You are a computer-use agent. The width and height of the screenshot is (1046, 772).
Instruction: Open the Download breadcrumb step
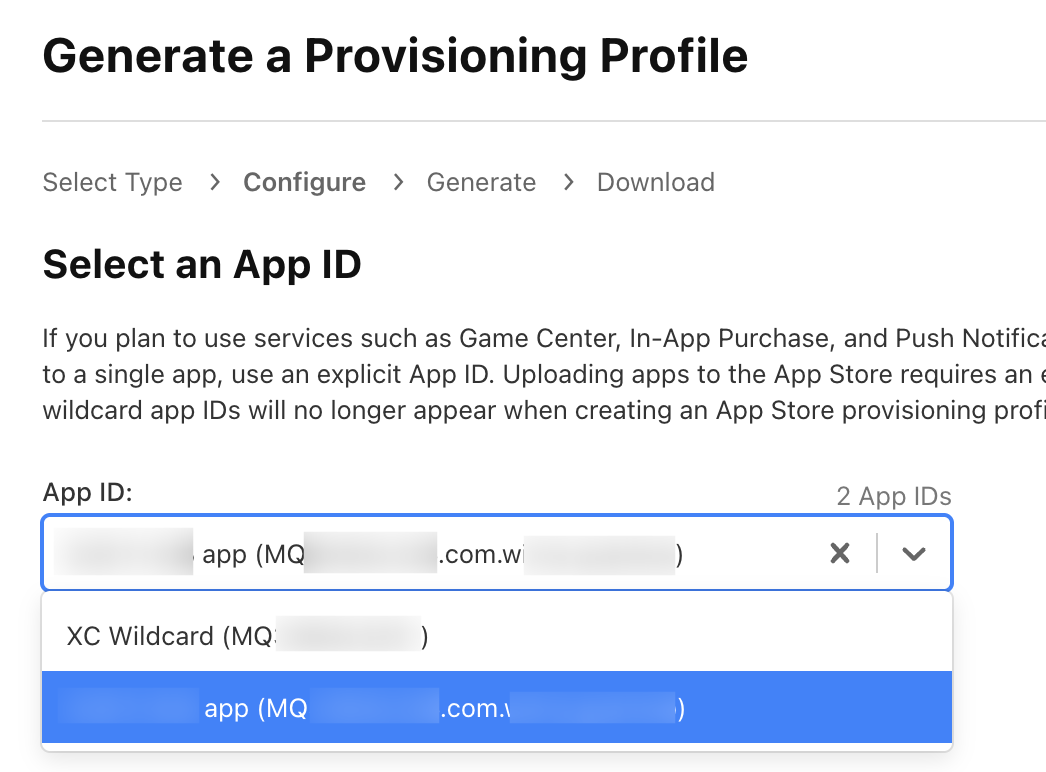coord(655,182)
